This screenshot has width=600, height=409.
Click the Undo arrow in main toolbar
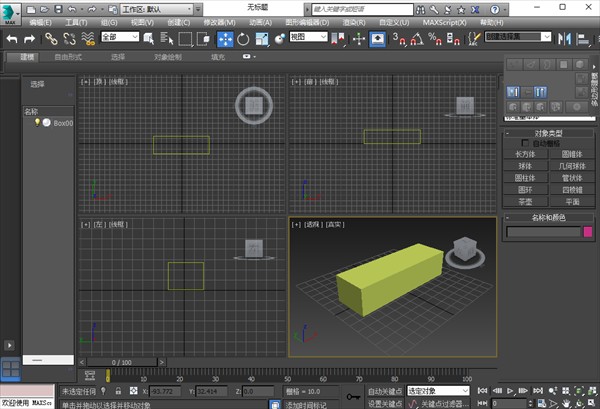12,38
